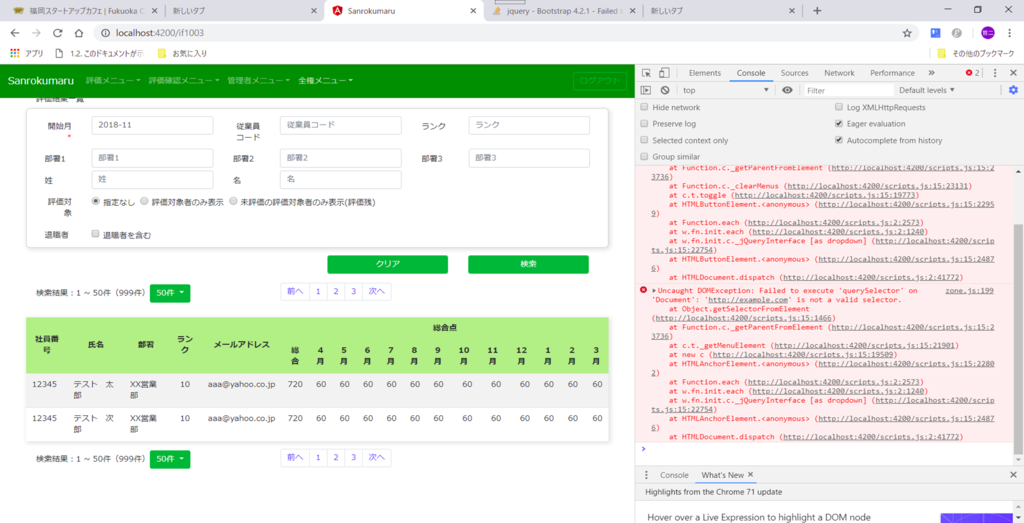Image resolution: width=1024 pixels, height=523 pixels.
Task: Open console settings gear icon
Action: coord(1013,90)
